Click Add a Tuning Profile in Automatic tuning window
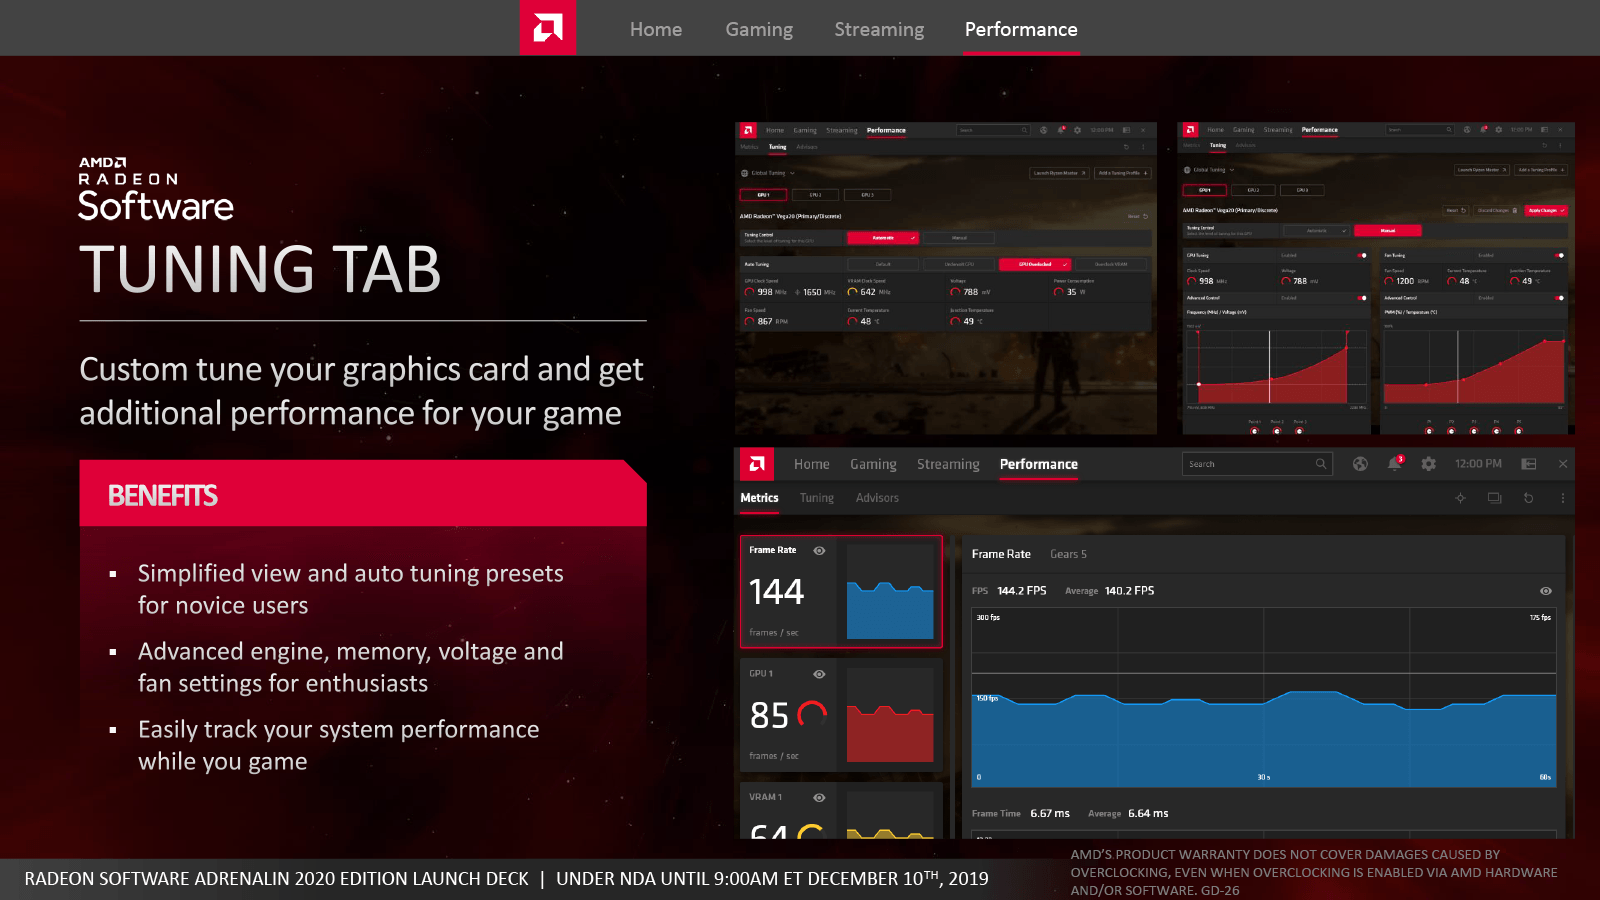Image resolution: width=1600 pixels, height=900 pixels. (1123, 173)
